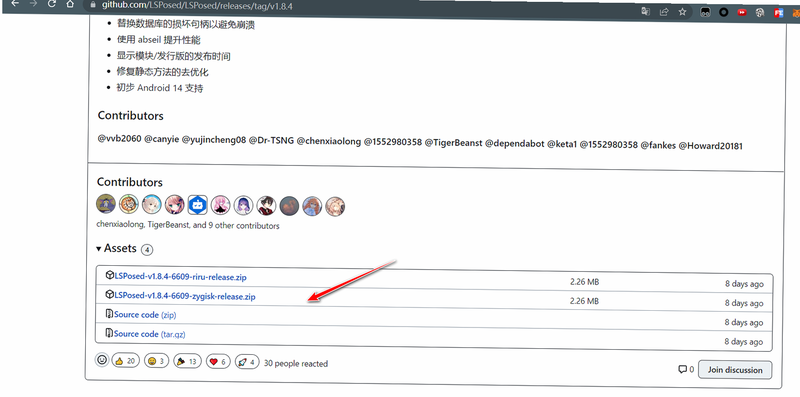This screenshot has width=800, height=397.
Task: Click the red FE extension icon
Action: click(779, 13)
